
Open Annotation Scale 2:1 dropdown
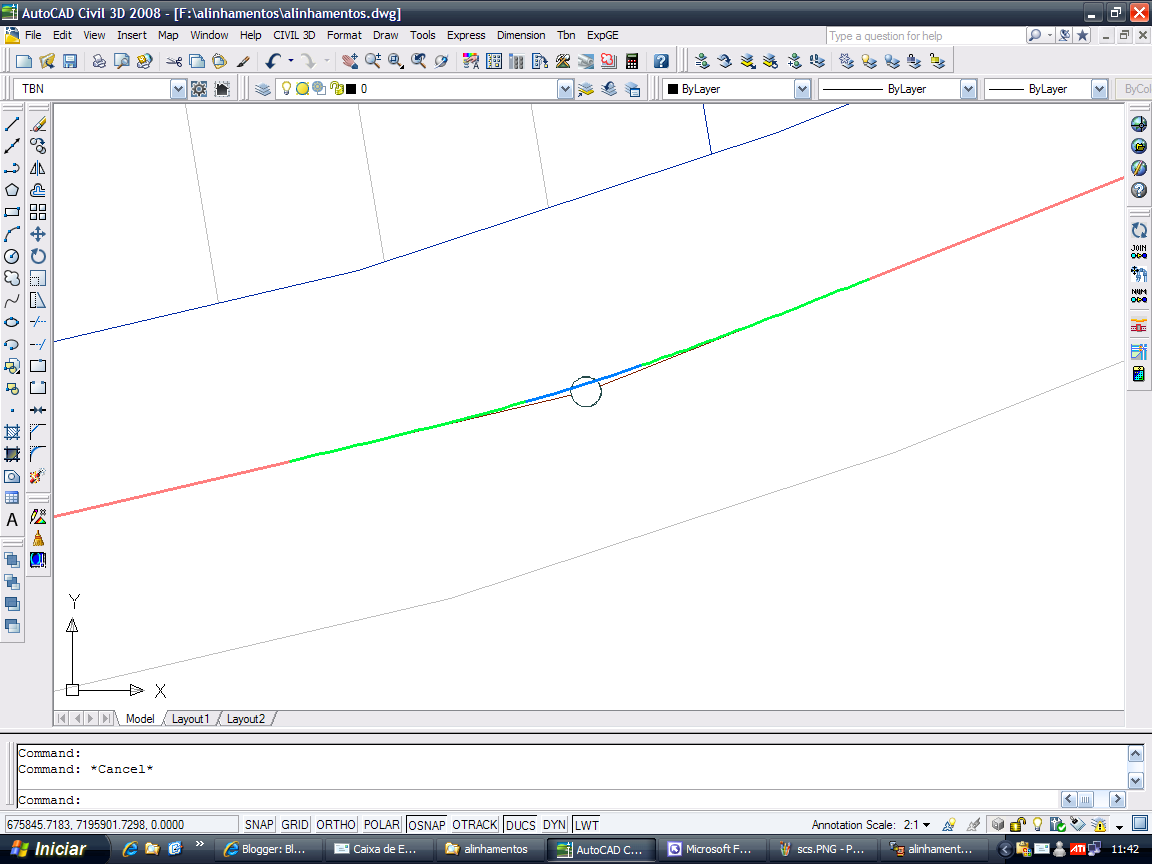[917, 825]
